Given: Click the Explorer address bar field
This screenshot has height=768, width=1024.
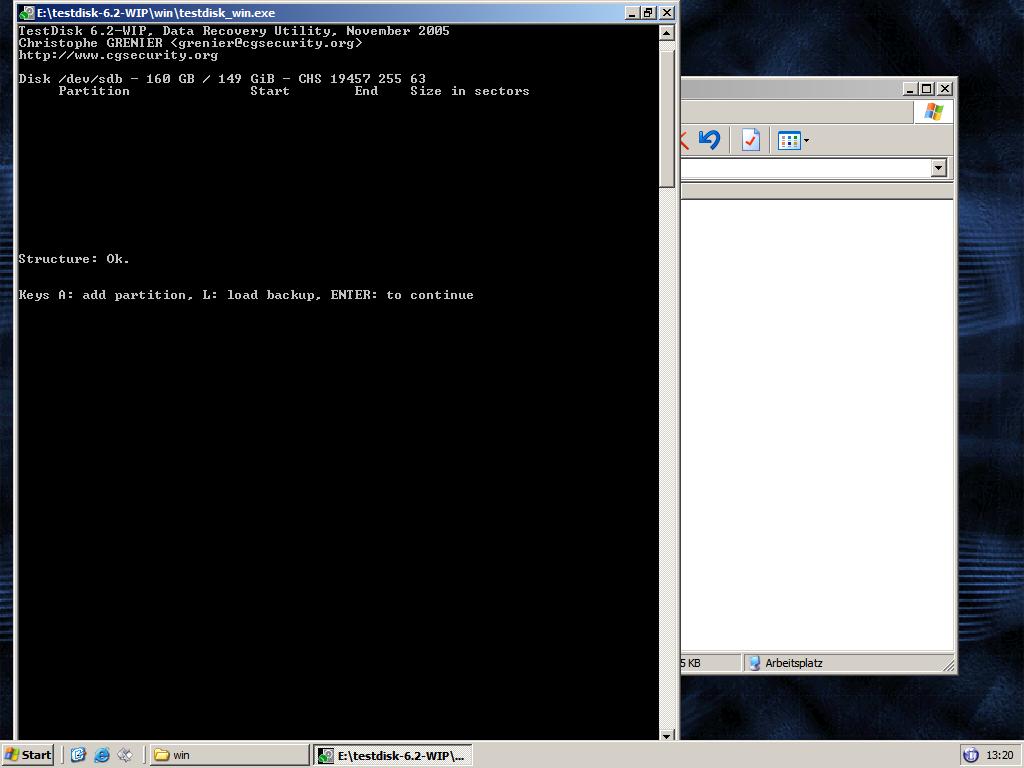Looking at the screenshot, I should point(805,168).
